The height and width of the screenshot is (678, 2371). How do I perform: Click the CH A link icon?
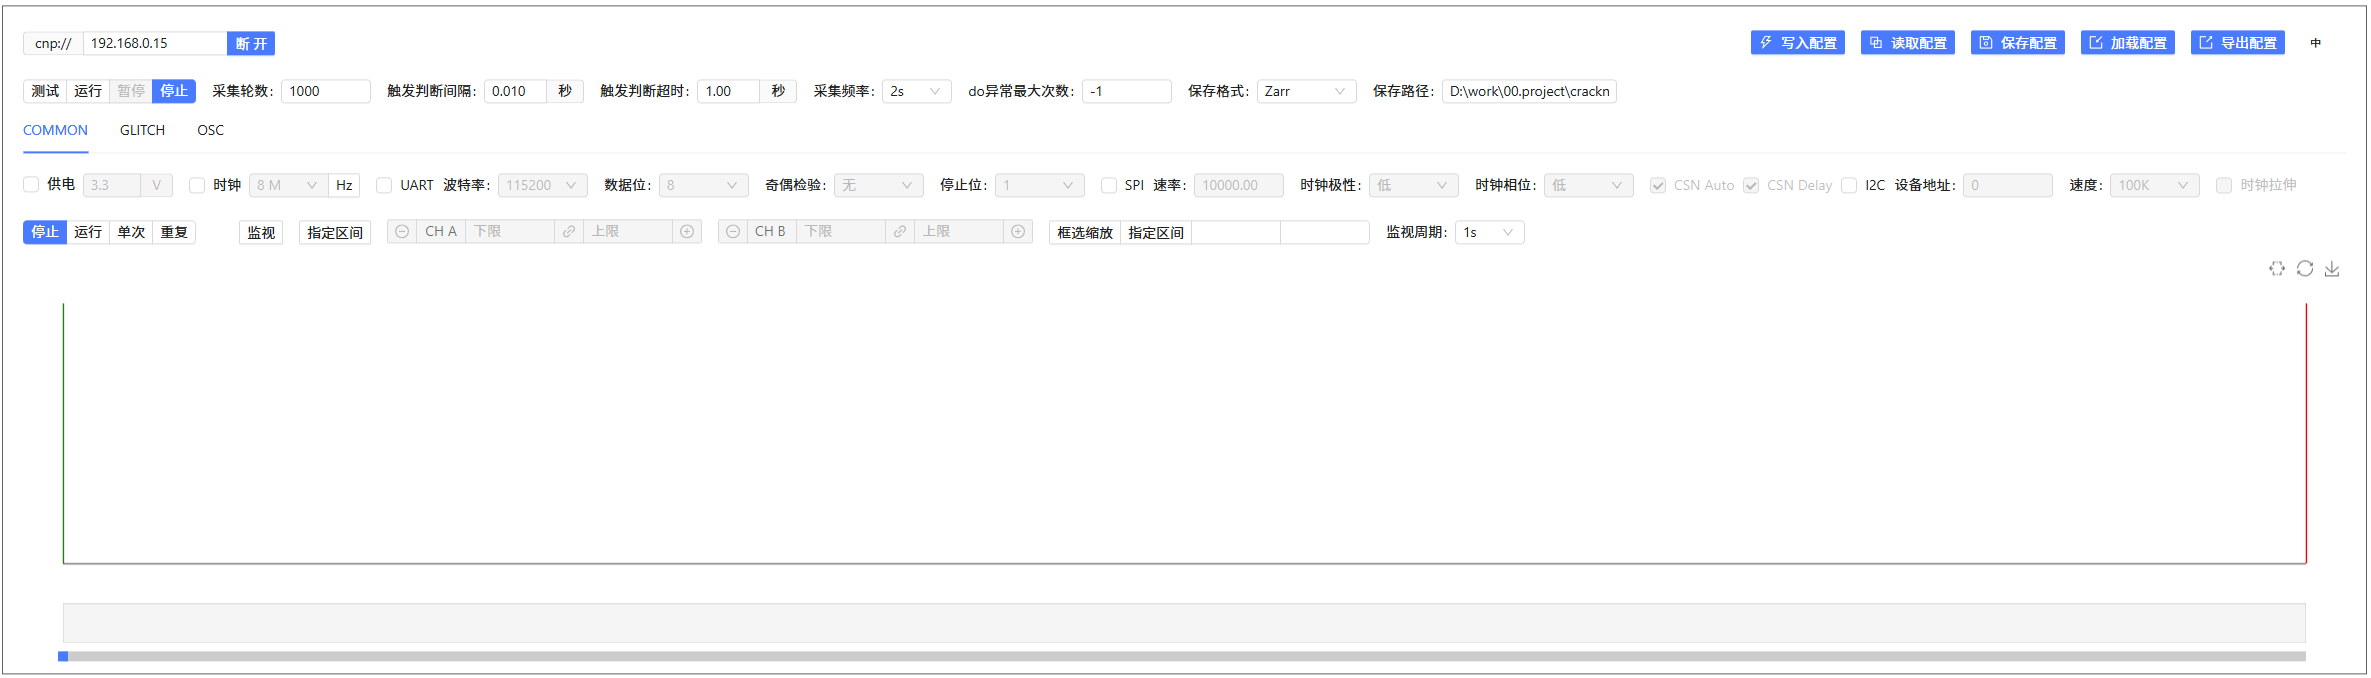(x=569, y=232)
